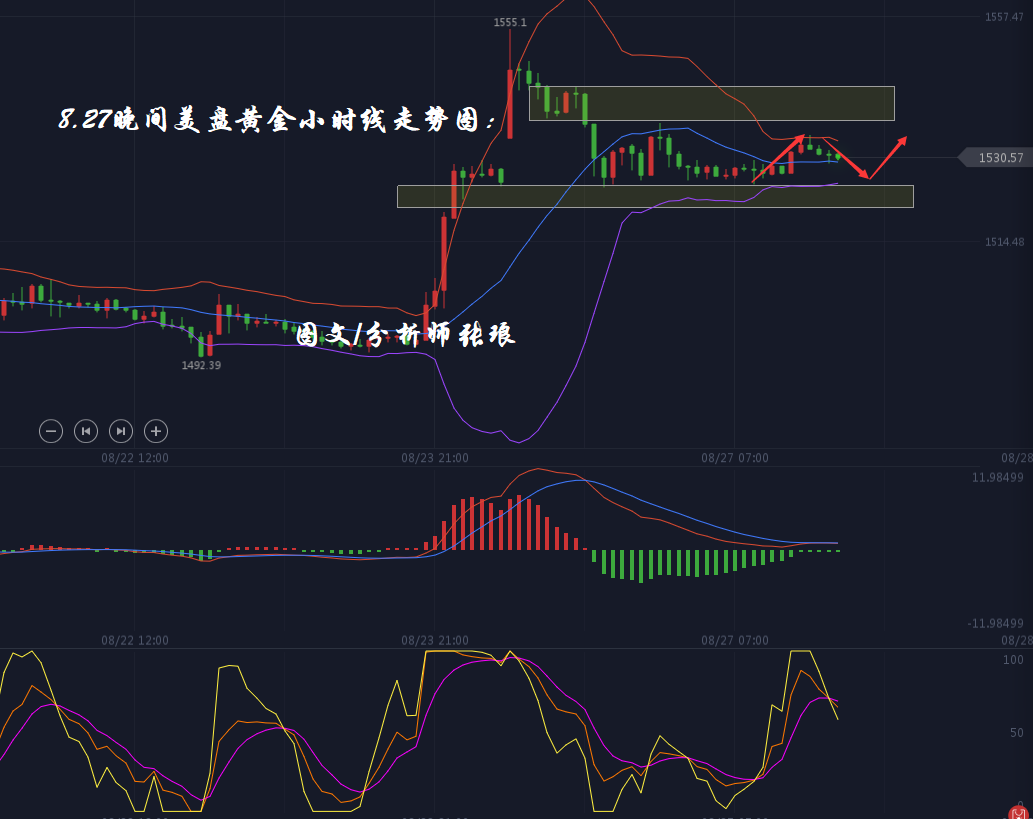1033x819 pixels.
Task: Click 08/27 07:00 label under candlestick chart
Action: [x=735, y=458]
